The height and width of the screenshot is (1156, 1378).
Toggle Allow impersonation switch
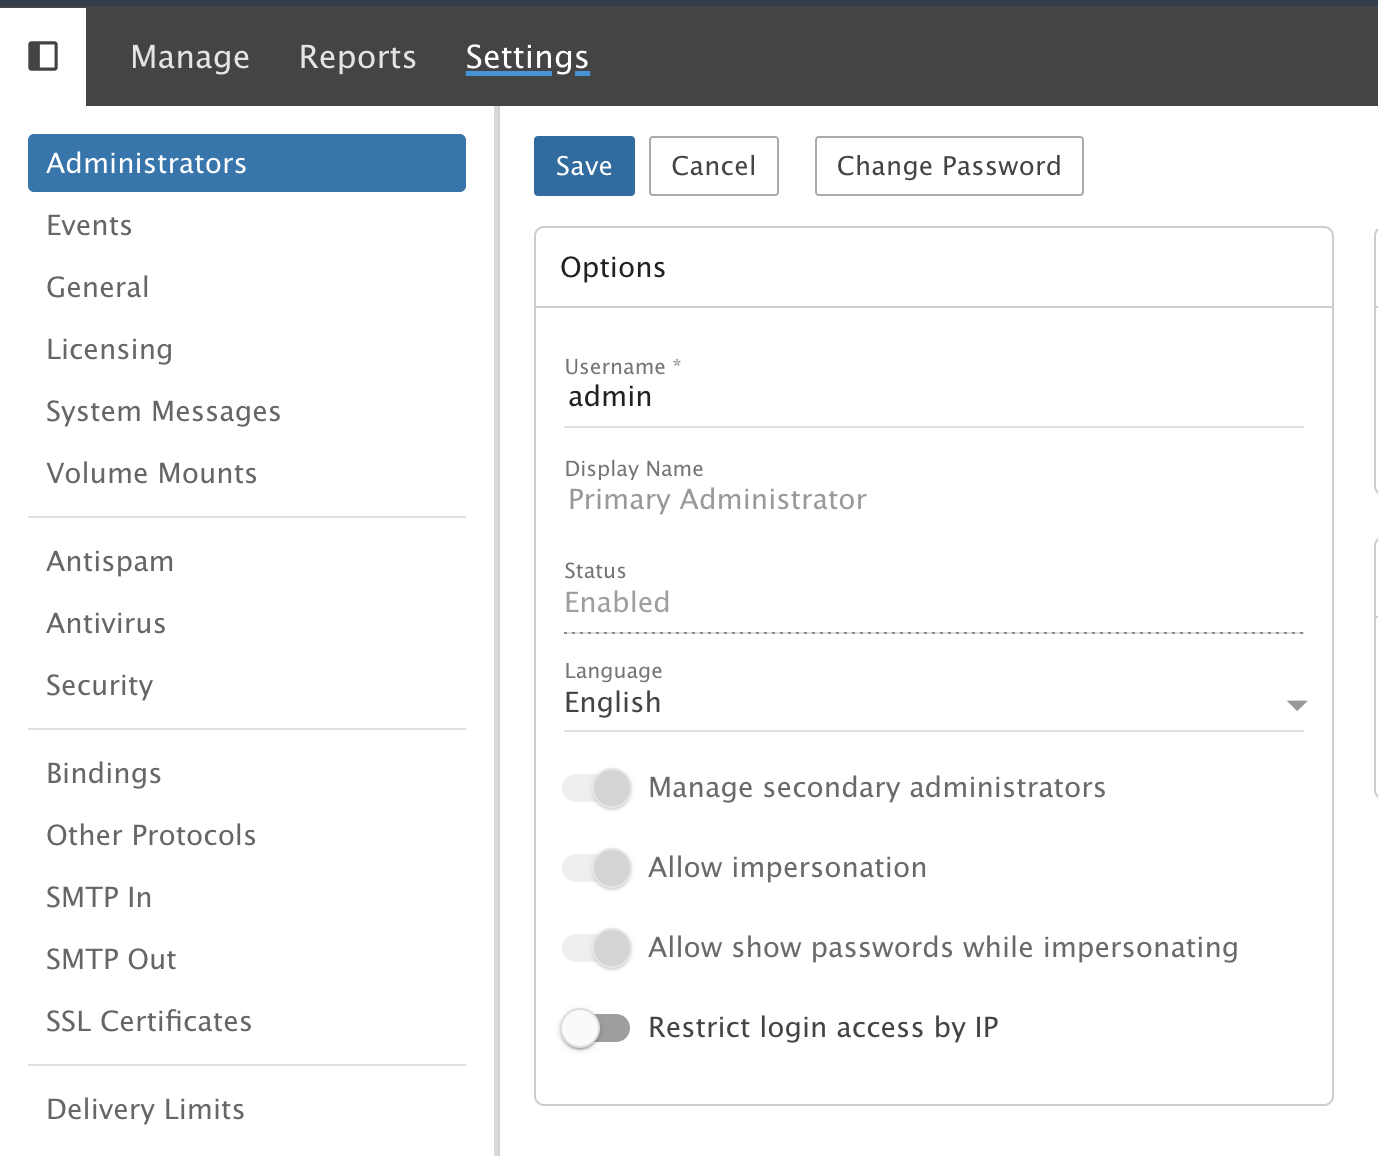pos(597,868)
